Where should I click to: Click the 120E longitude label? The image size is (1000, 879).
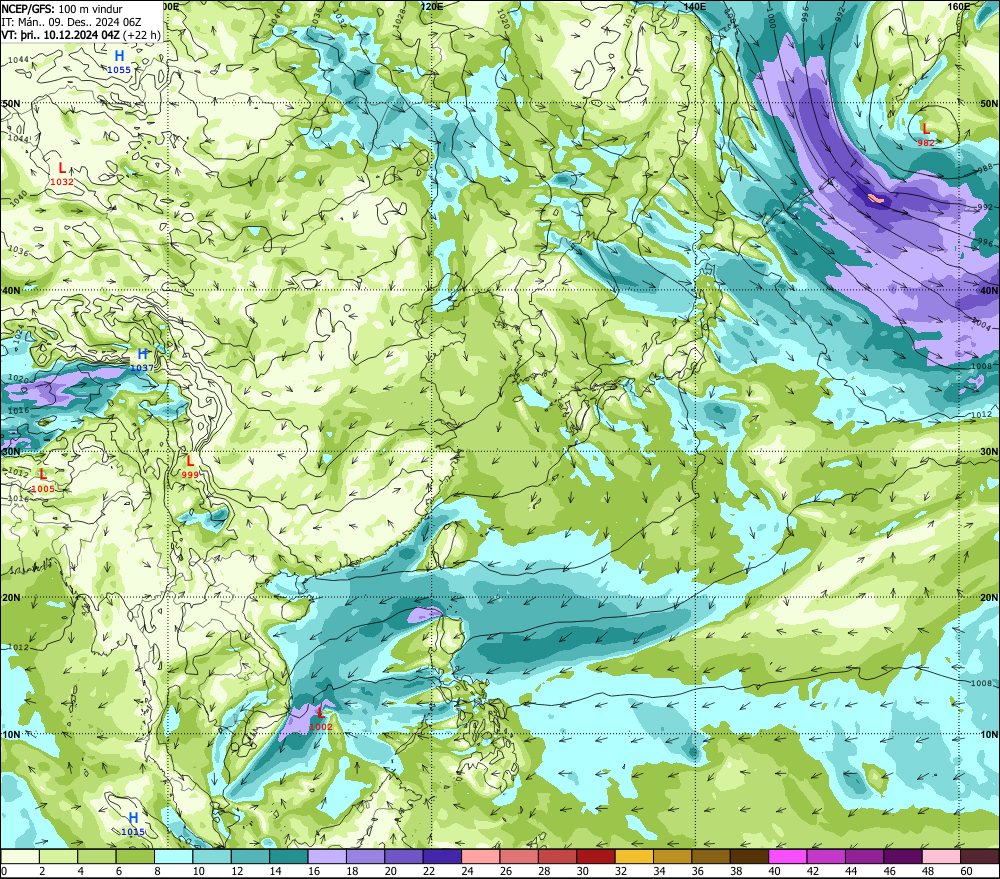coord(432,6)
